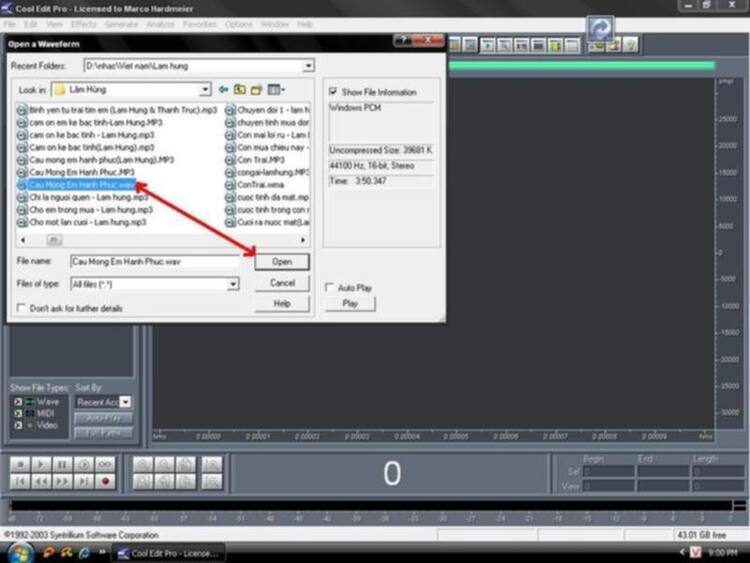Show hidden tray icons with the taskbar chevron
Screen dimensions: 750x563
[x=682, y=552]
